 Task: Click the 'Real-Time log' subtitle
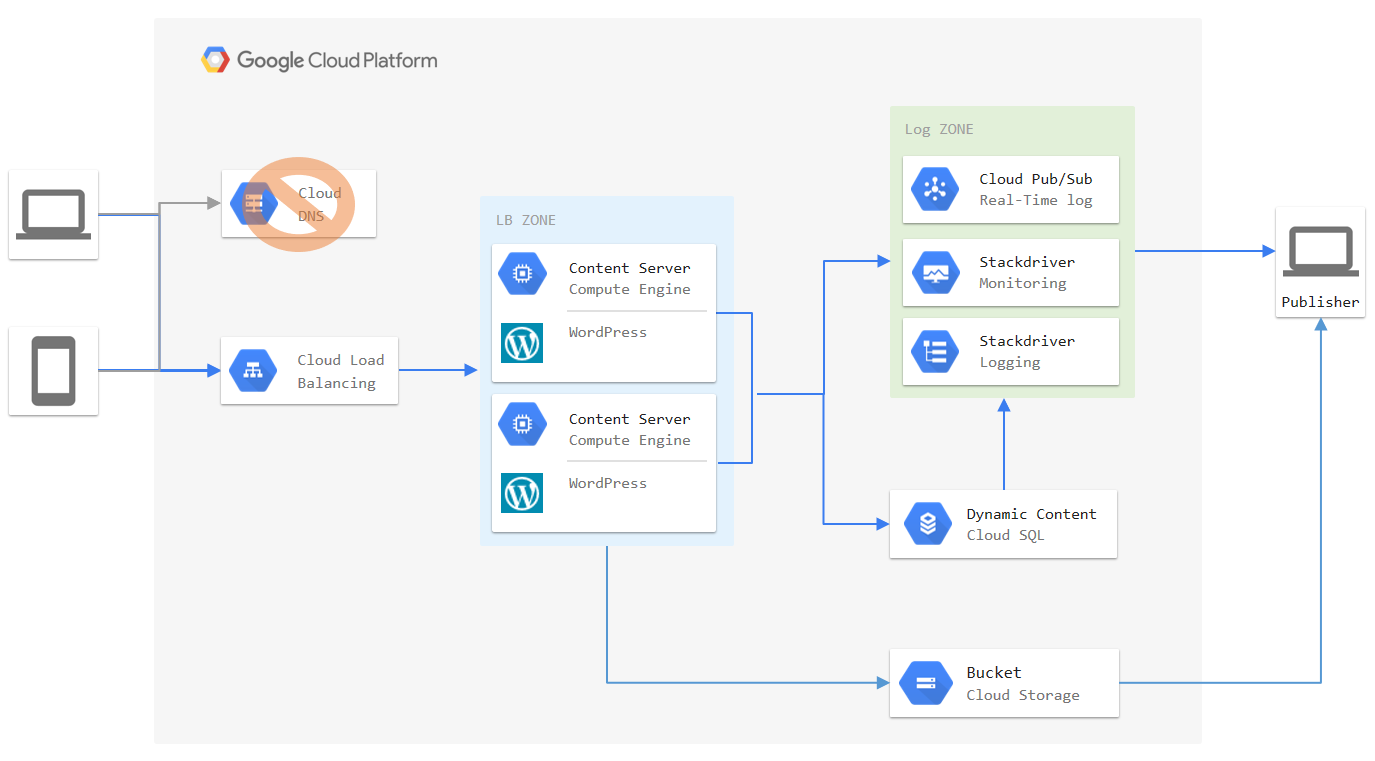point(1036,200)
